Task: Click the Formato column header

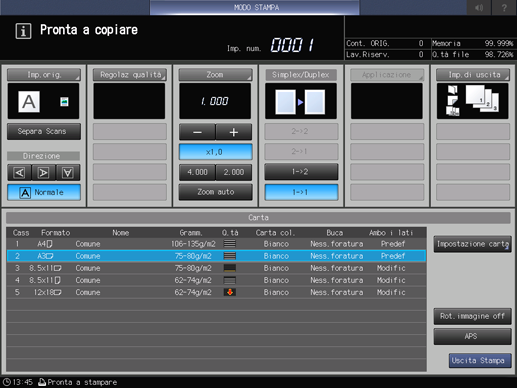Action: (55, 233)
